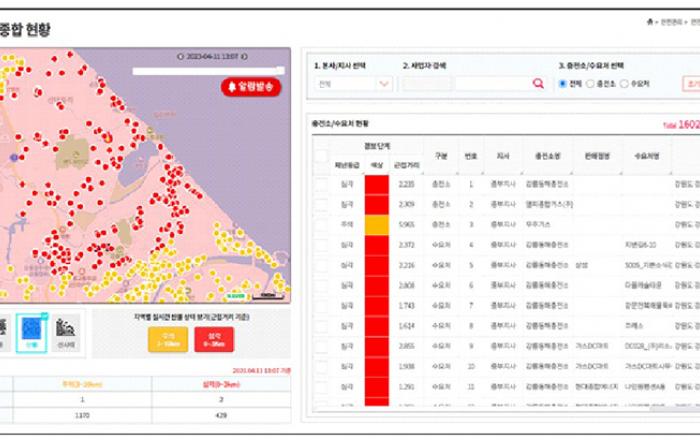Click the magnifier search icon in 사업자 검색
This screenshot has height=440, width=700.
pyautogui.click(x=539, y=84)
